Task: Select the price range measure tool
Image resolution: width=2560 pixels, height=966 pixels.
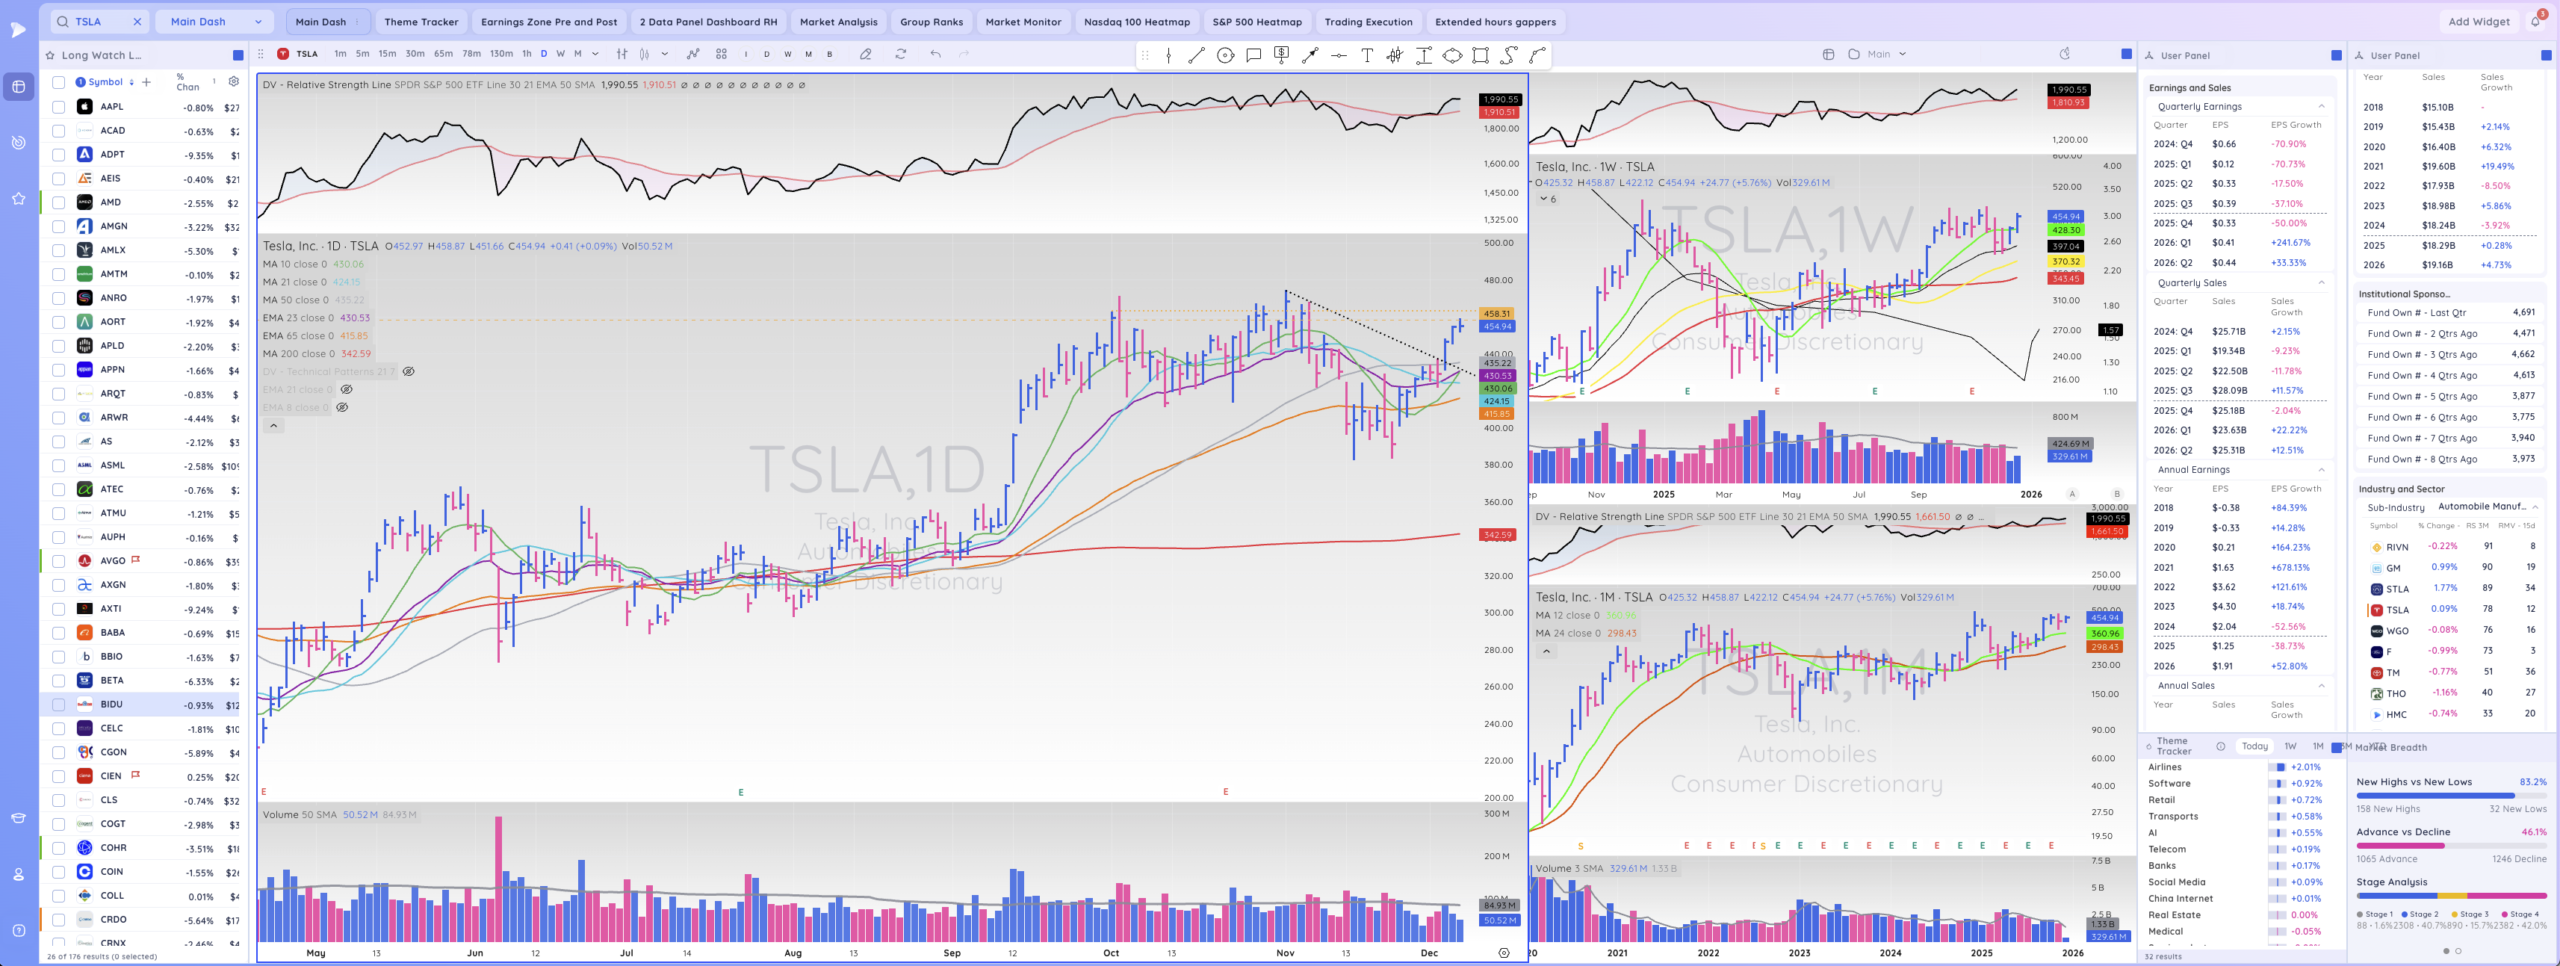Action: [1424, 55]
